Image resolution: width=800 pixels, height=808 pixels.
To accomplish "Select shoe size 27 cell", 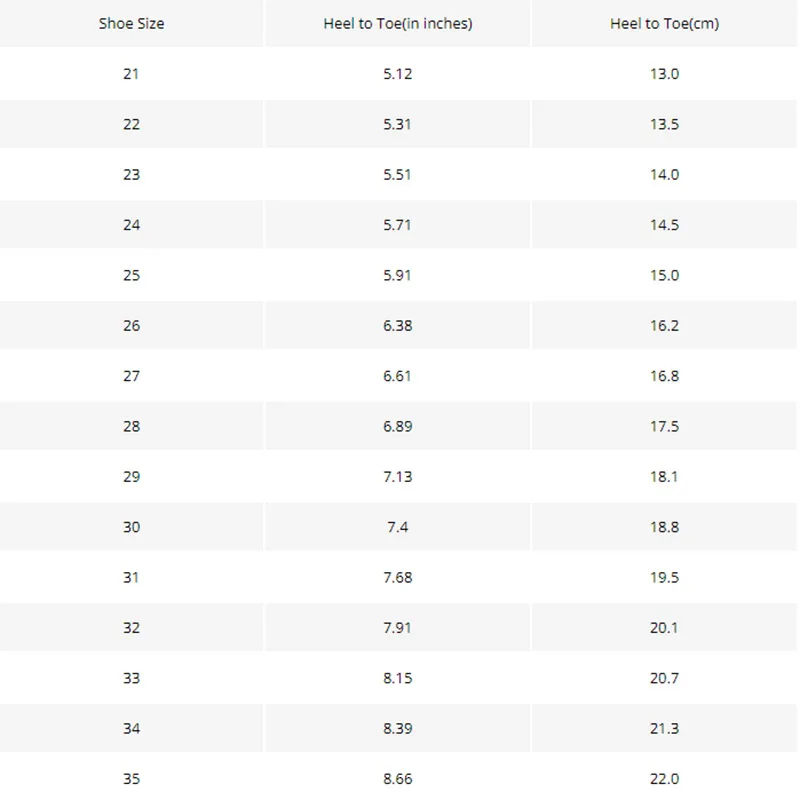I will coord(131,376).
